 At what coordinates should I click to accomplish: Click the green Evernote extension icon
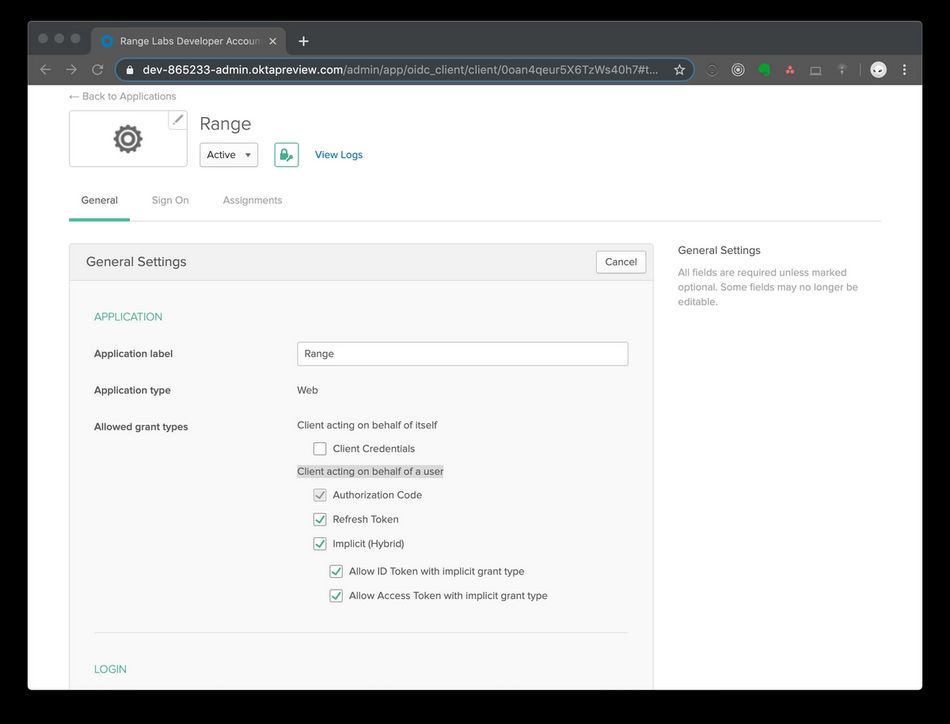tap(764, 70)
